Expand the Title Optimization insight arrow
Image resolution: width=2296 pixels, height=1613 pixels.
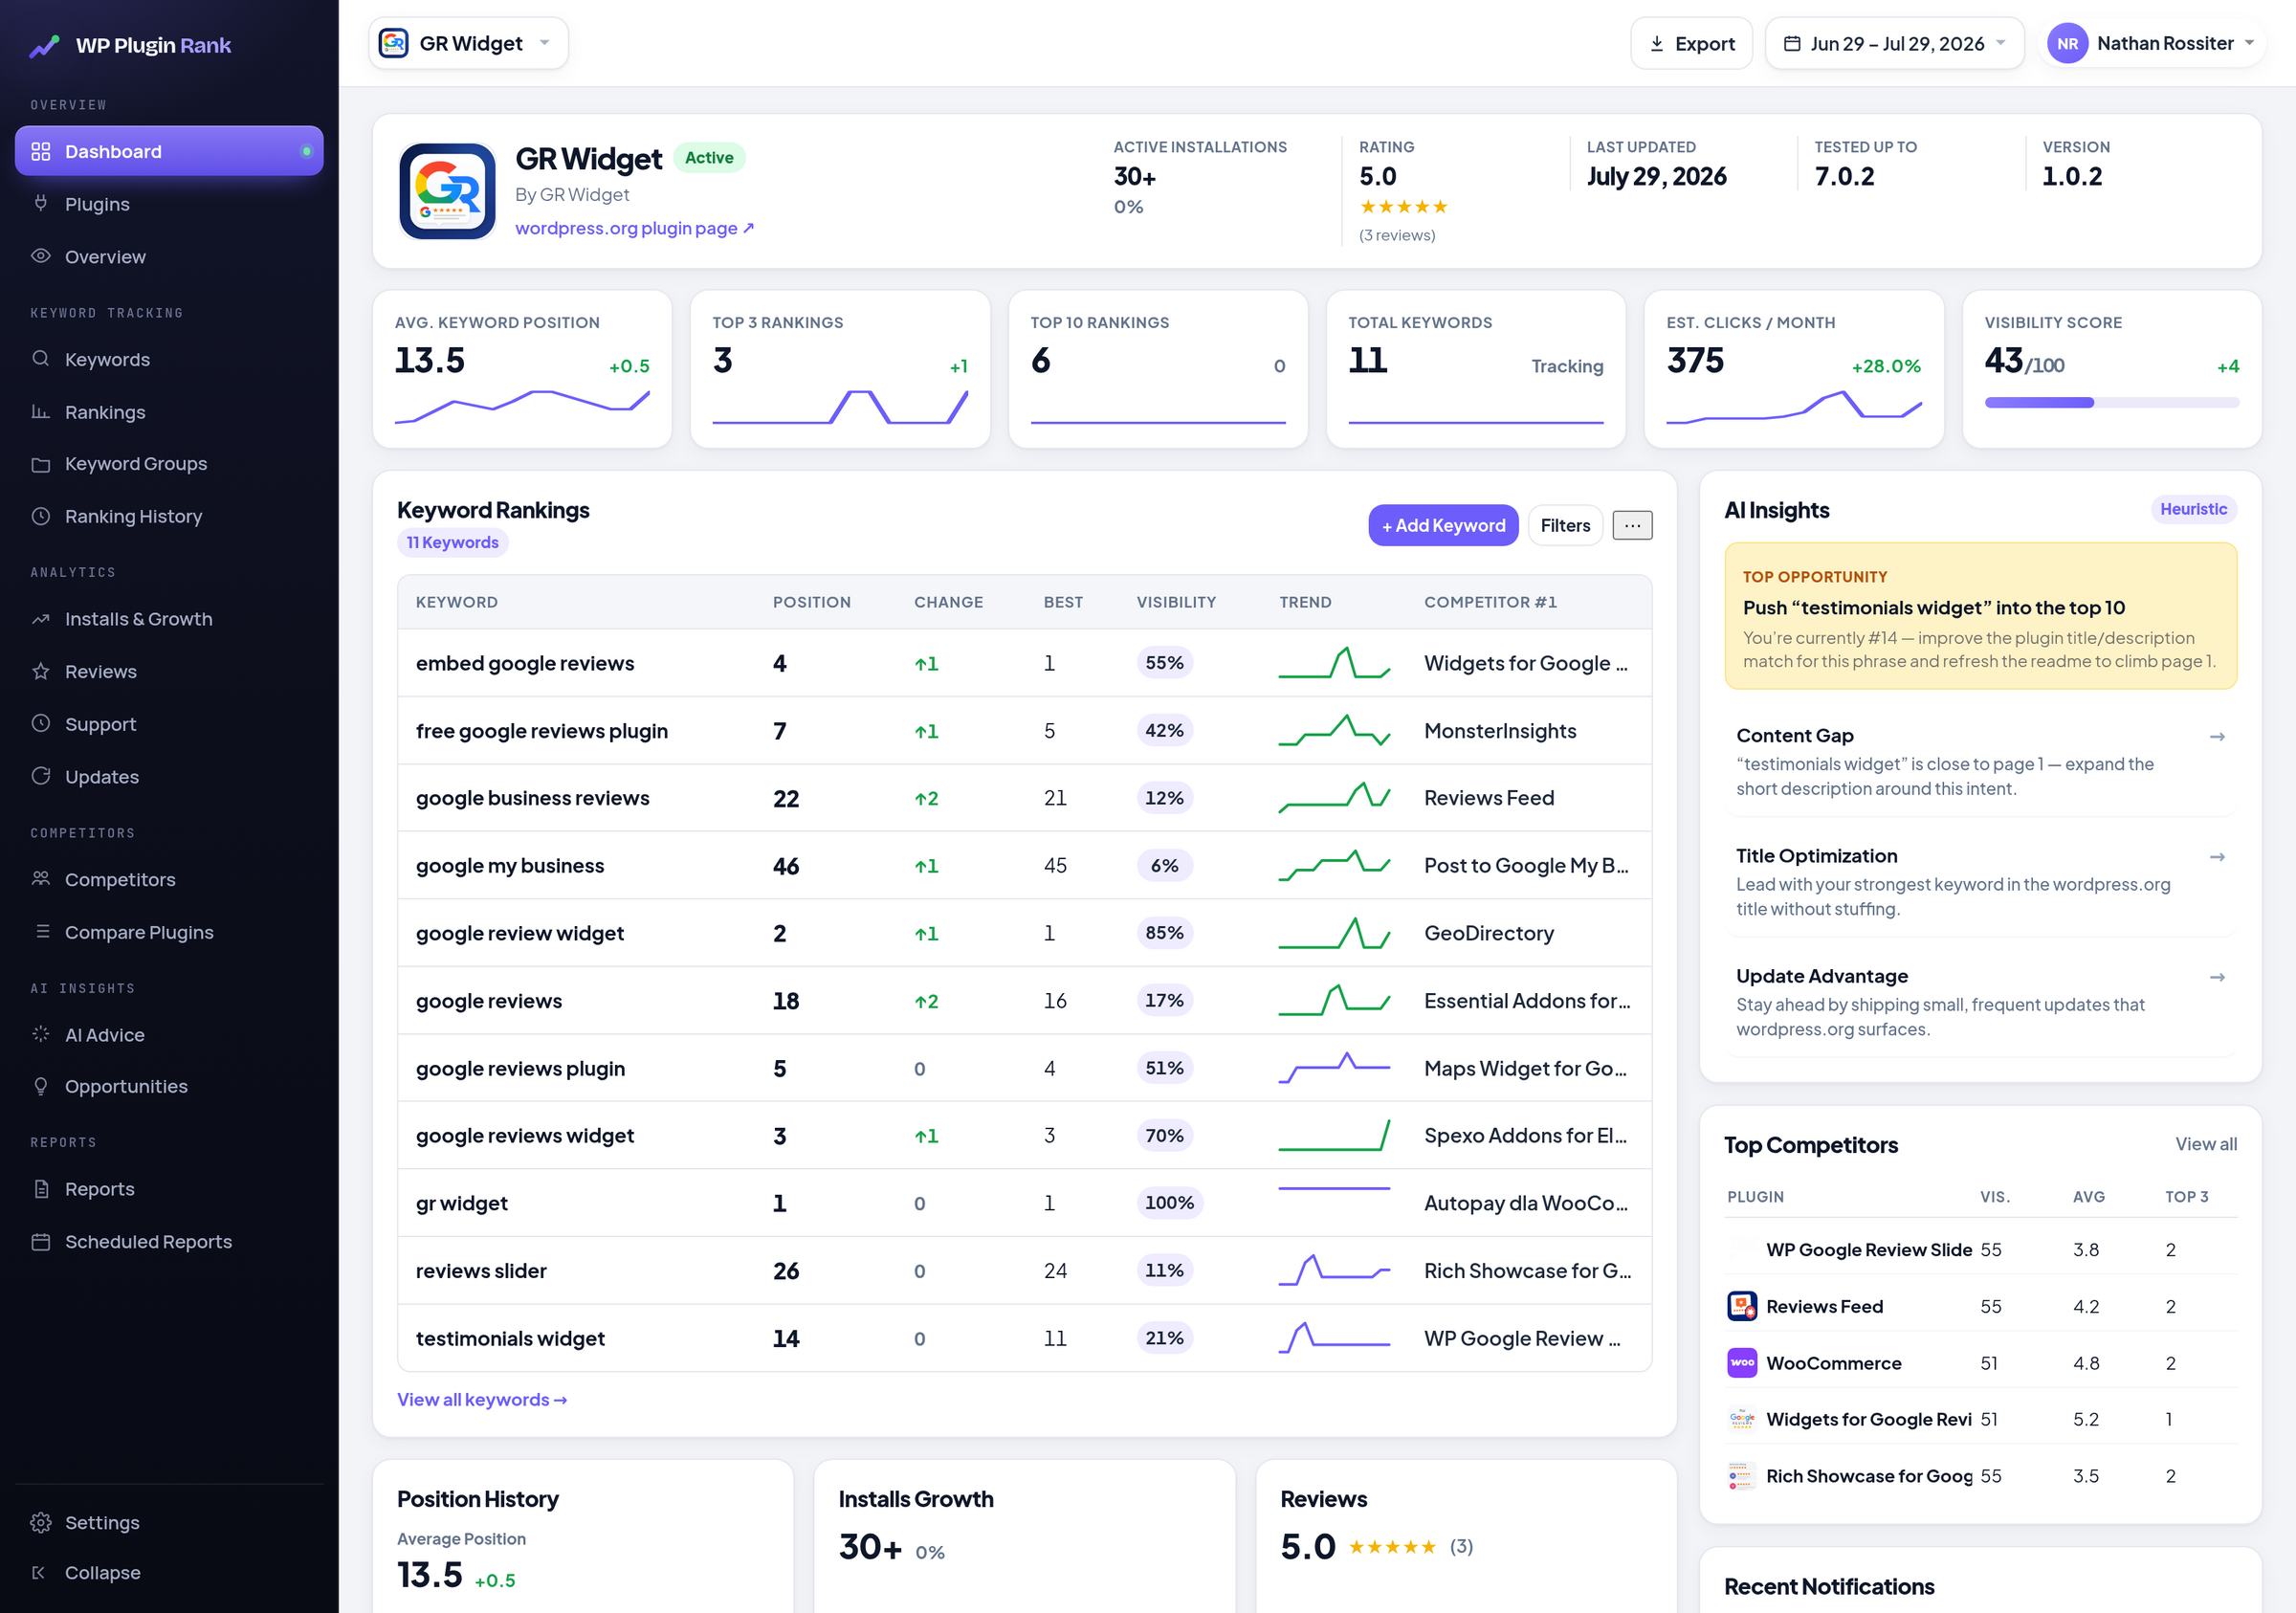(x=2217, y=857)
